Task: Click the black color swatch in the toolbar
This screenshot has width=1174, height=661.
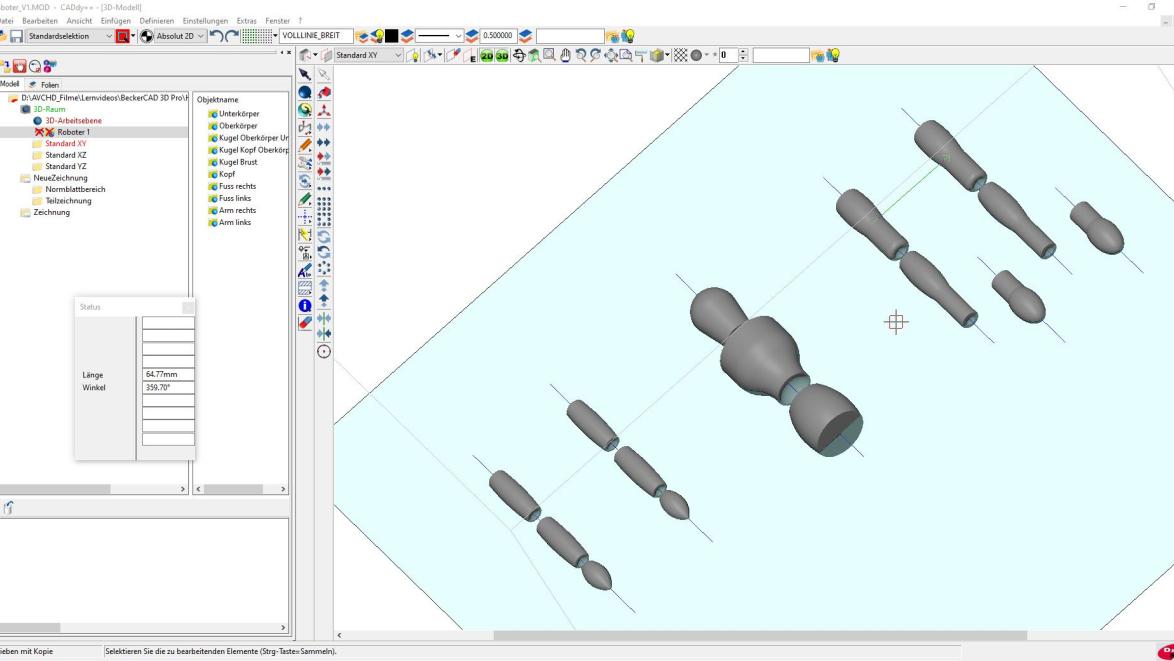Action: [393, 37]
